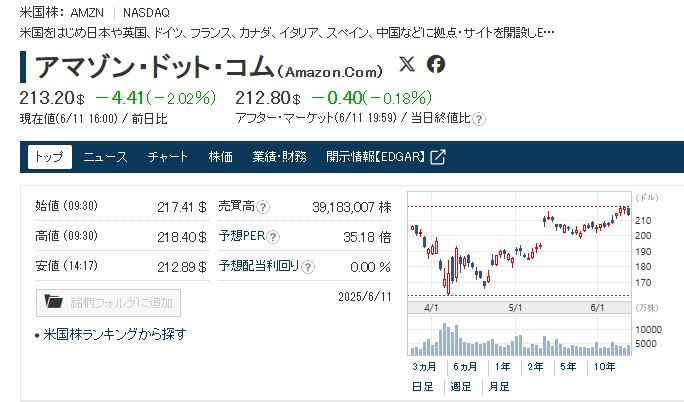Click chart x-axis label 6/1
684x402 pixels.
click(x=597, y=308)
